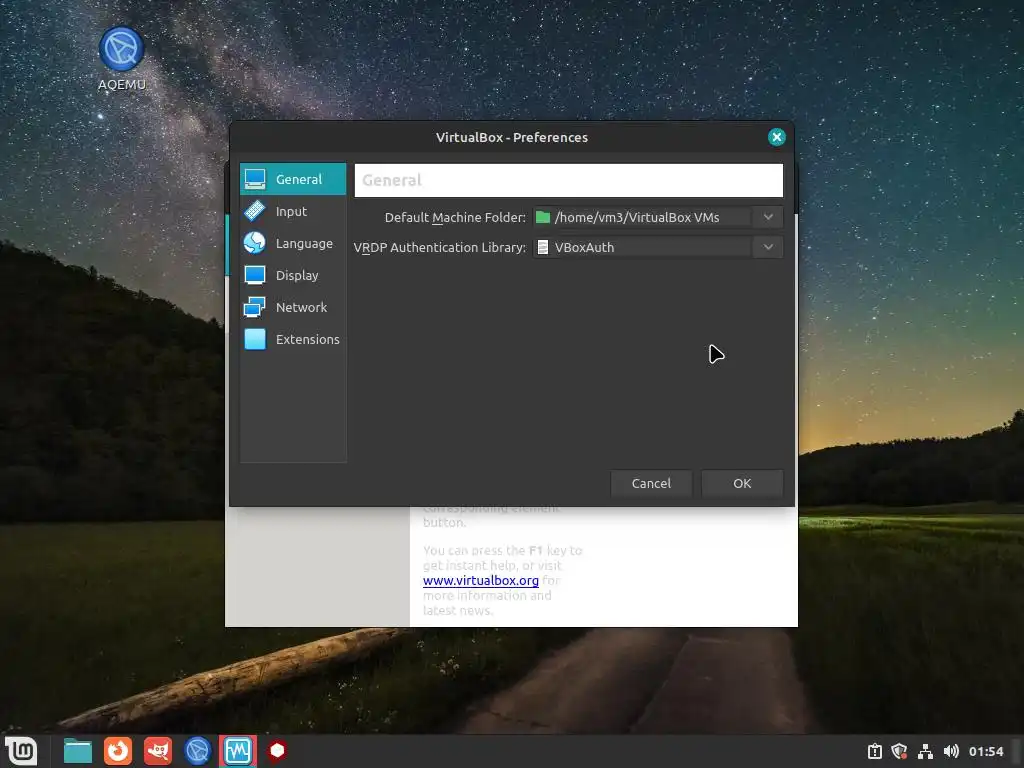Expand the Default Machine Folder dropdown arrow
Viewport: 1024px width, 768px height.
coord(768,217)
